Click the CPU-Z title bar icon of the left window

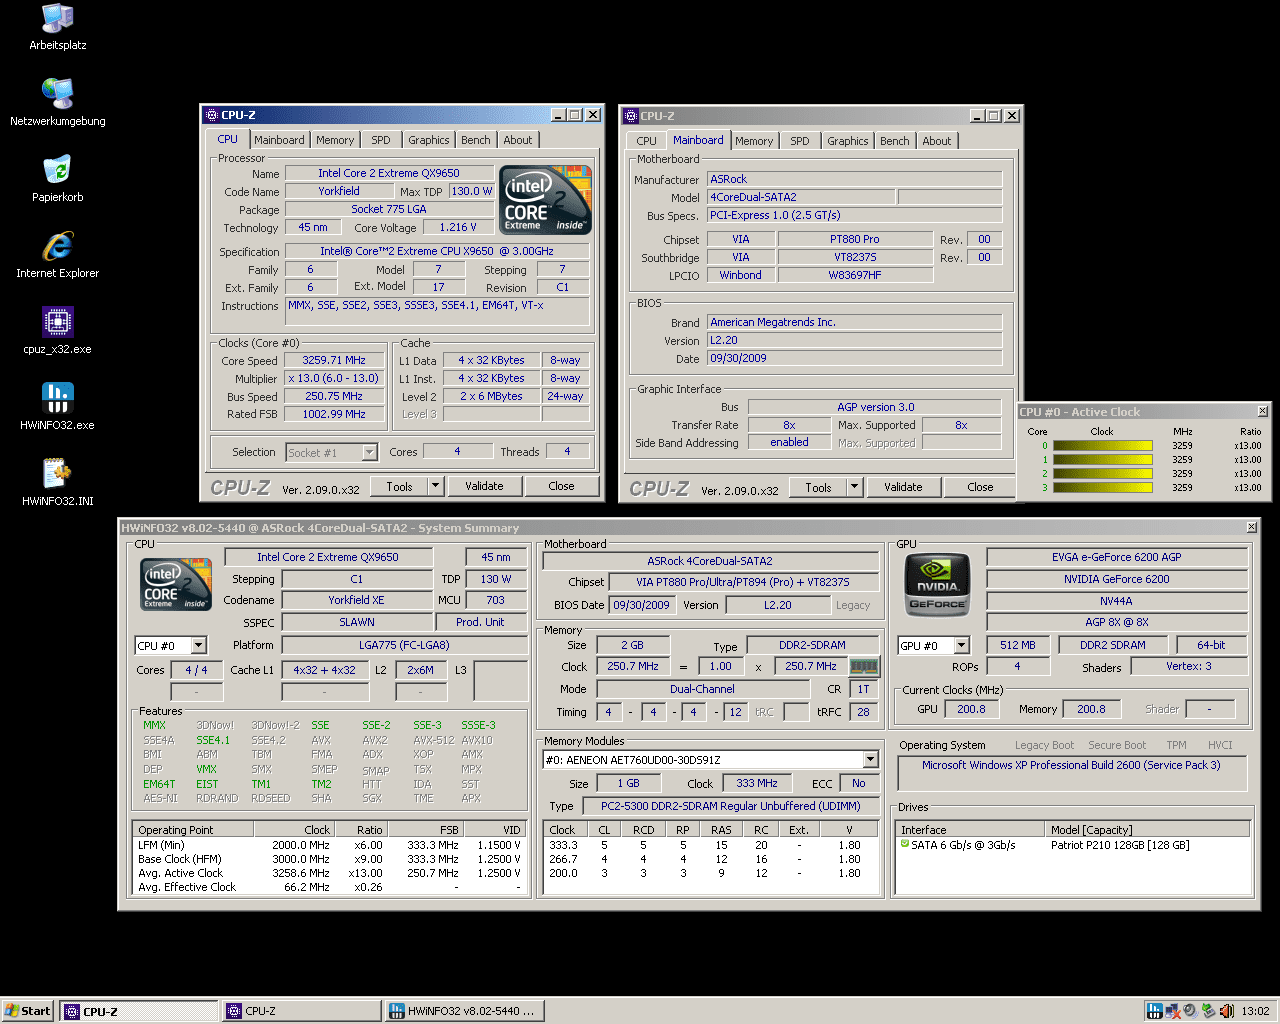212,115
